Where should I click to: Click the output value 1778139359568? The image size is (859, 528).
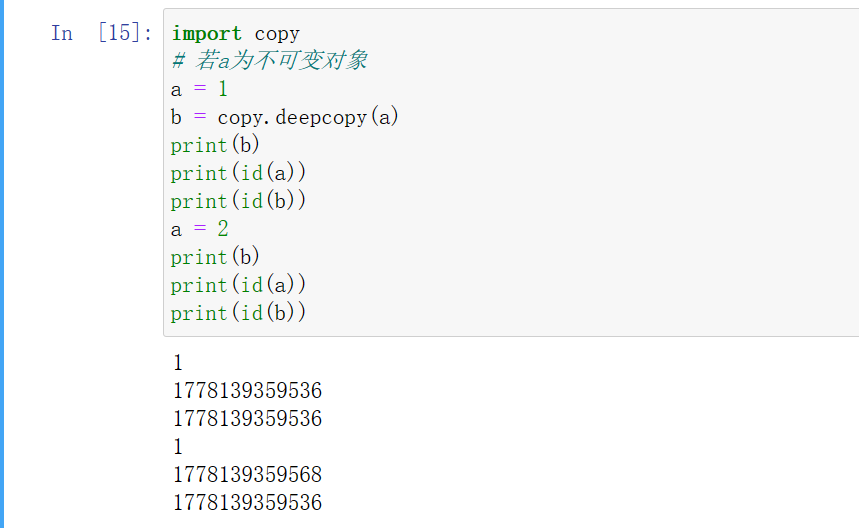pyautogui.click(x=248, y=474)
